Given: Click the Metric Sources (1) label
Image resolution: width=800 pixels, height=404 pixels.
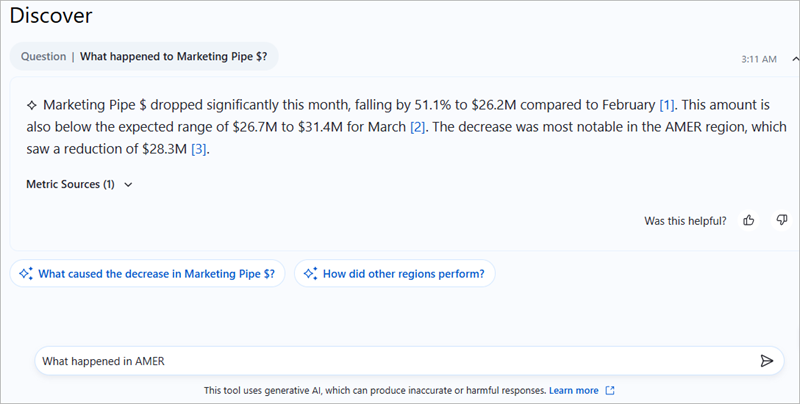Looking at the screenshot, I should [x=70, y=185].
